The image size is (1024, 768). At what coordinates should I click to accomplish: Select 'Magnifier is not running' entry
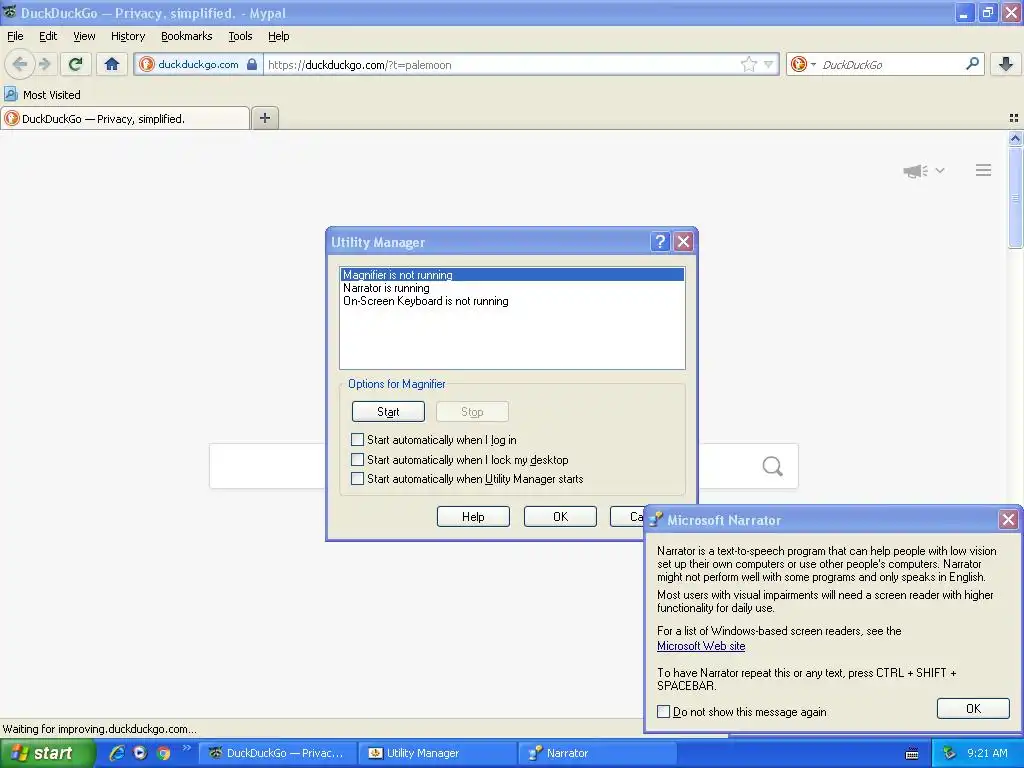(512, 275)
